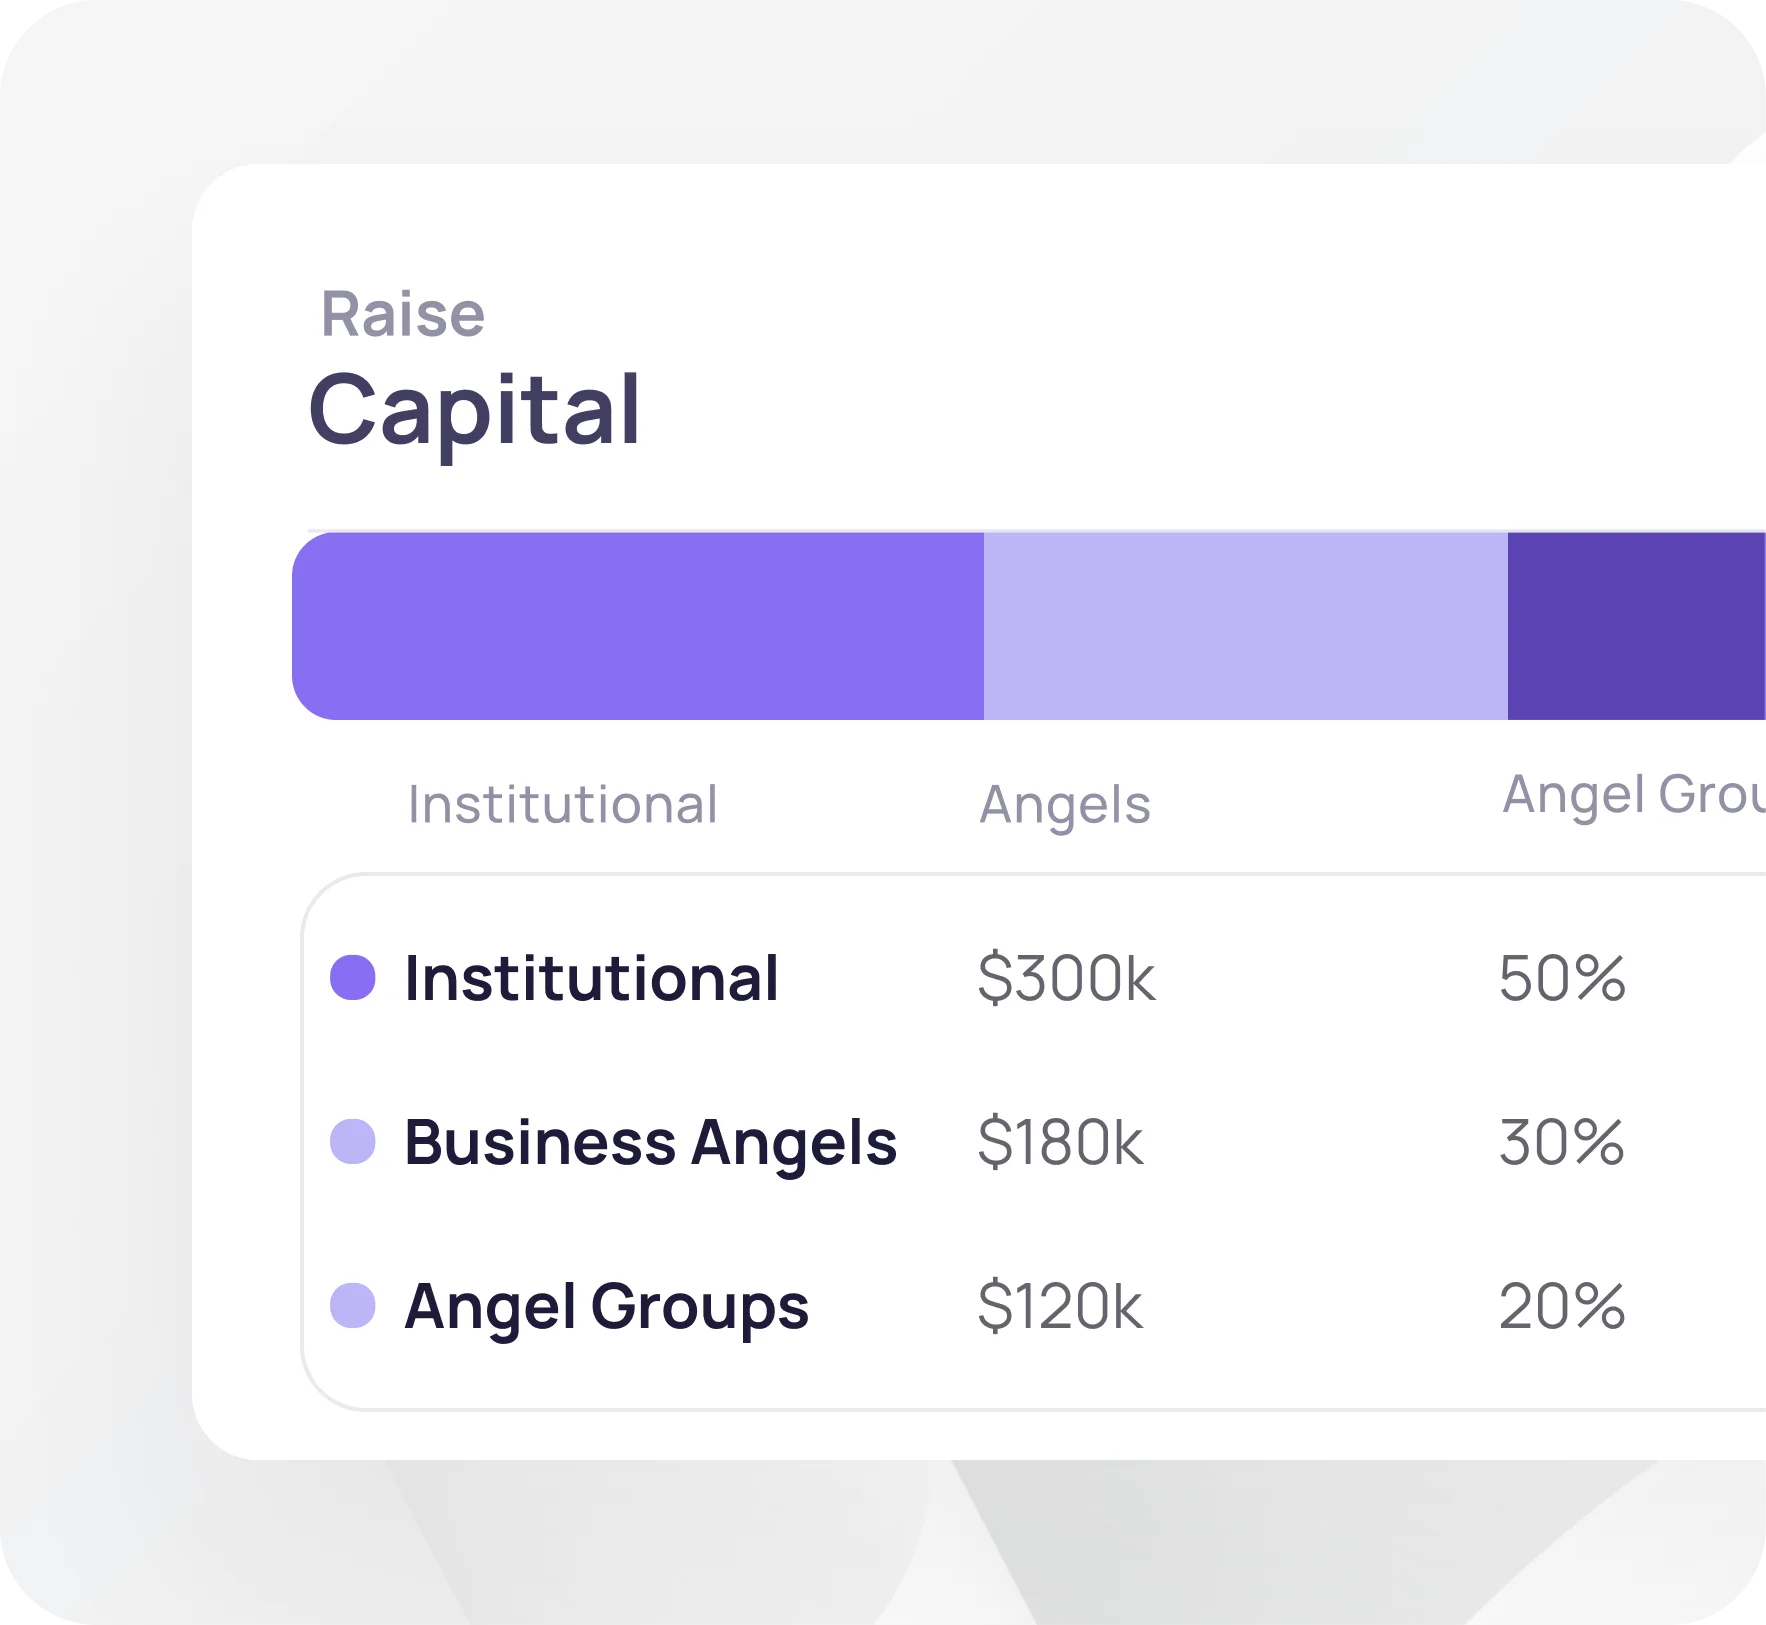Open the Angel Groups row
Image resolution: width=1766 pixels, height=1625 pixels.
point(1034,1305)
